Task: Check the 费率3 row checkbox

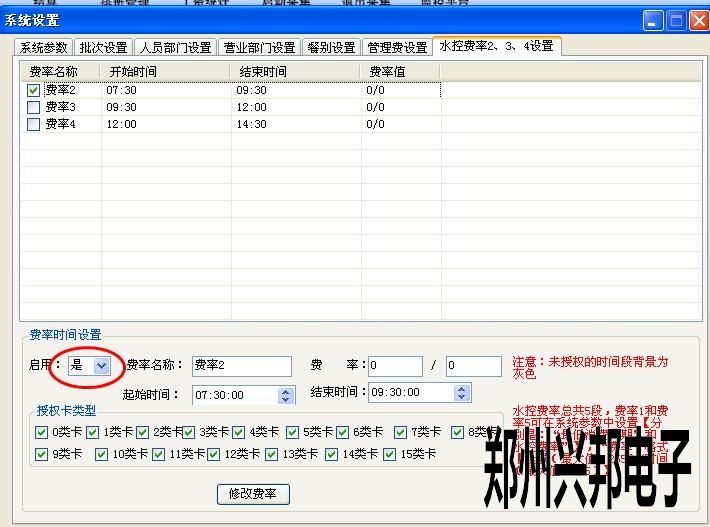Action: [x=34, y=107]
